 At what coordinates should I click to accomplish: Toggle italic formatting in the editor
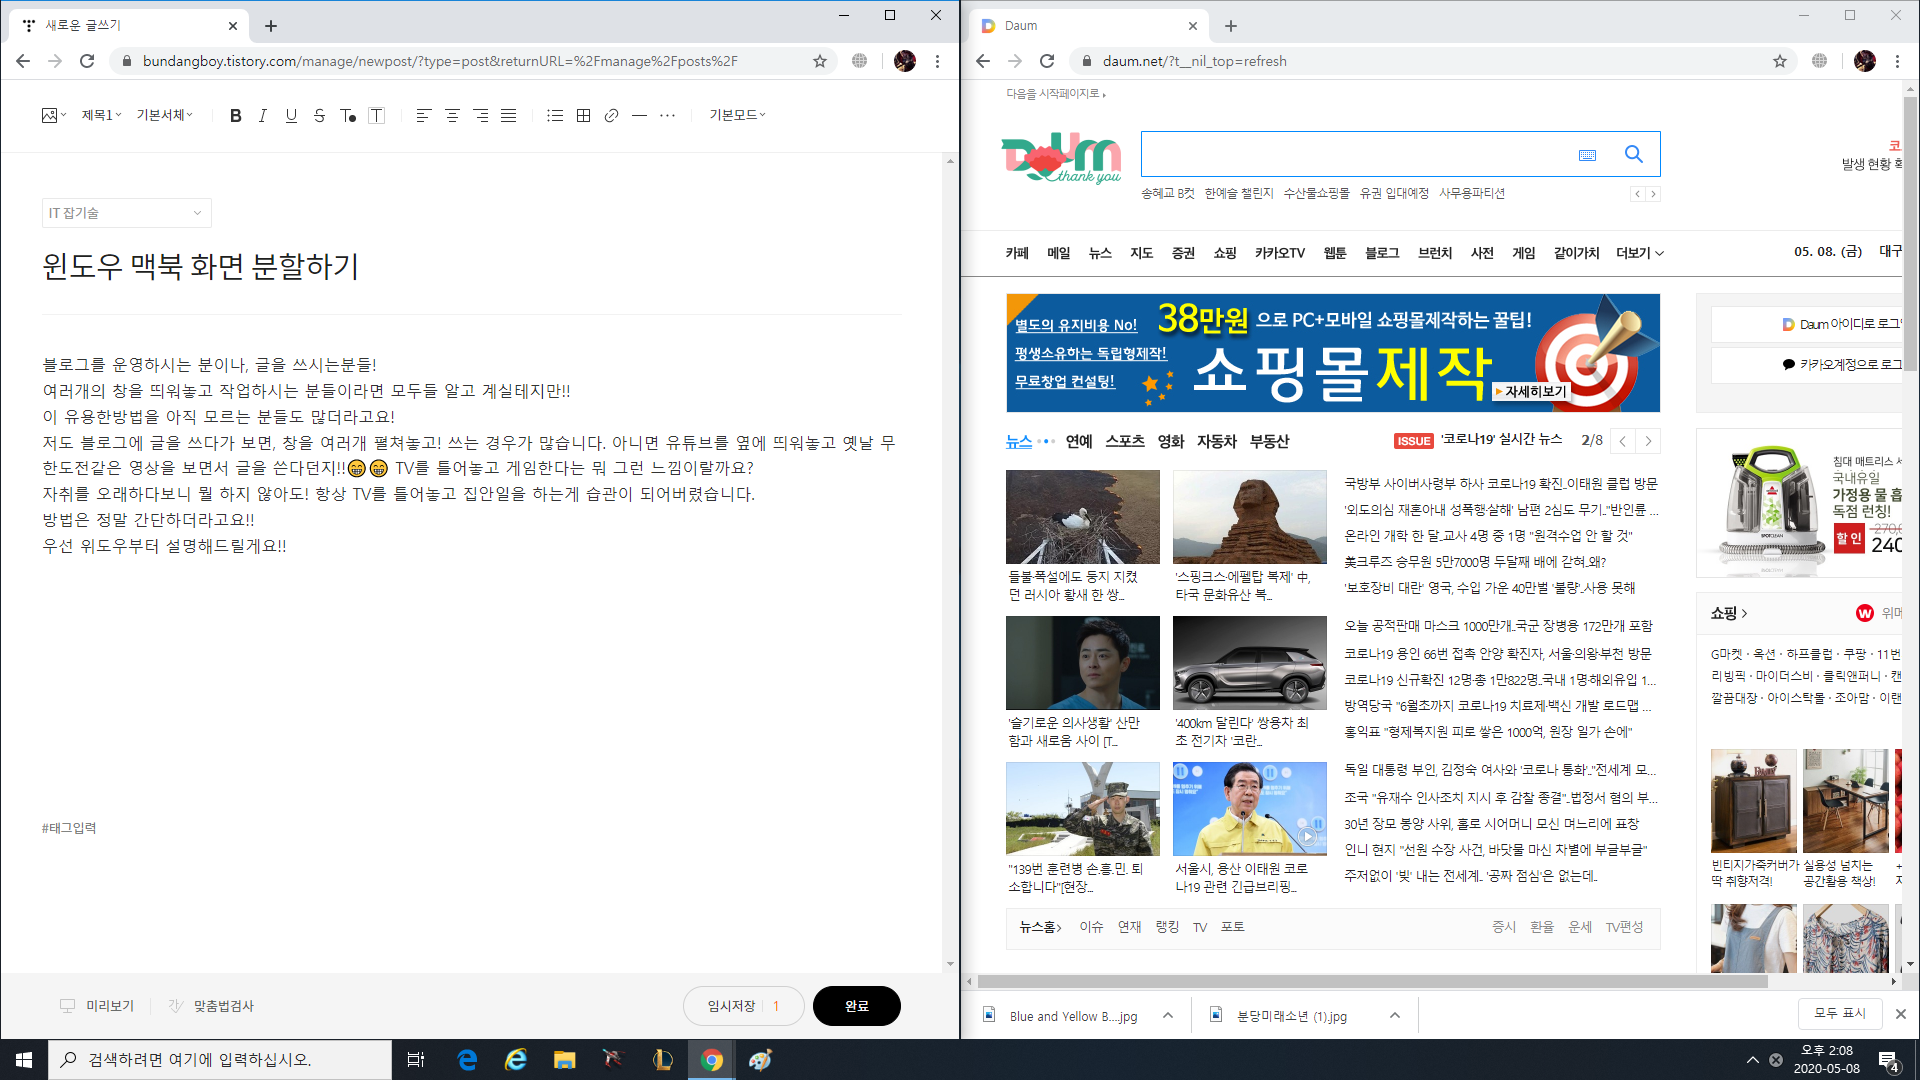(263, 116)
